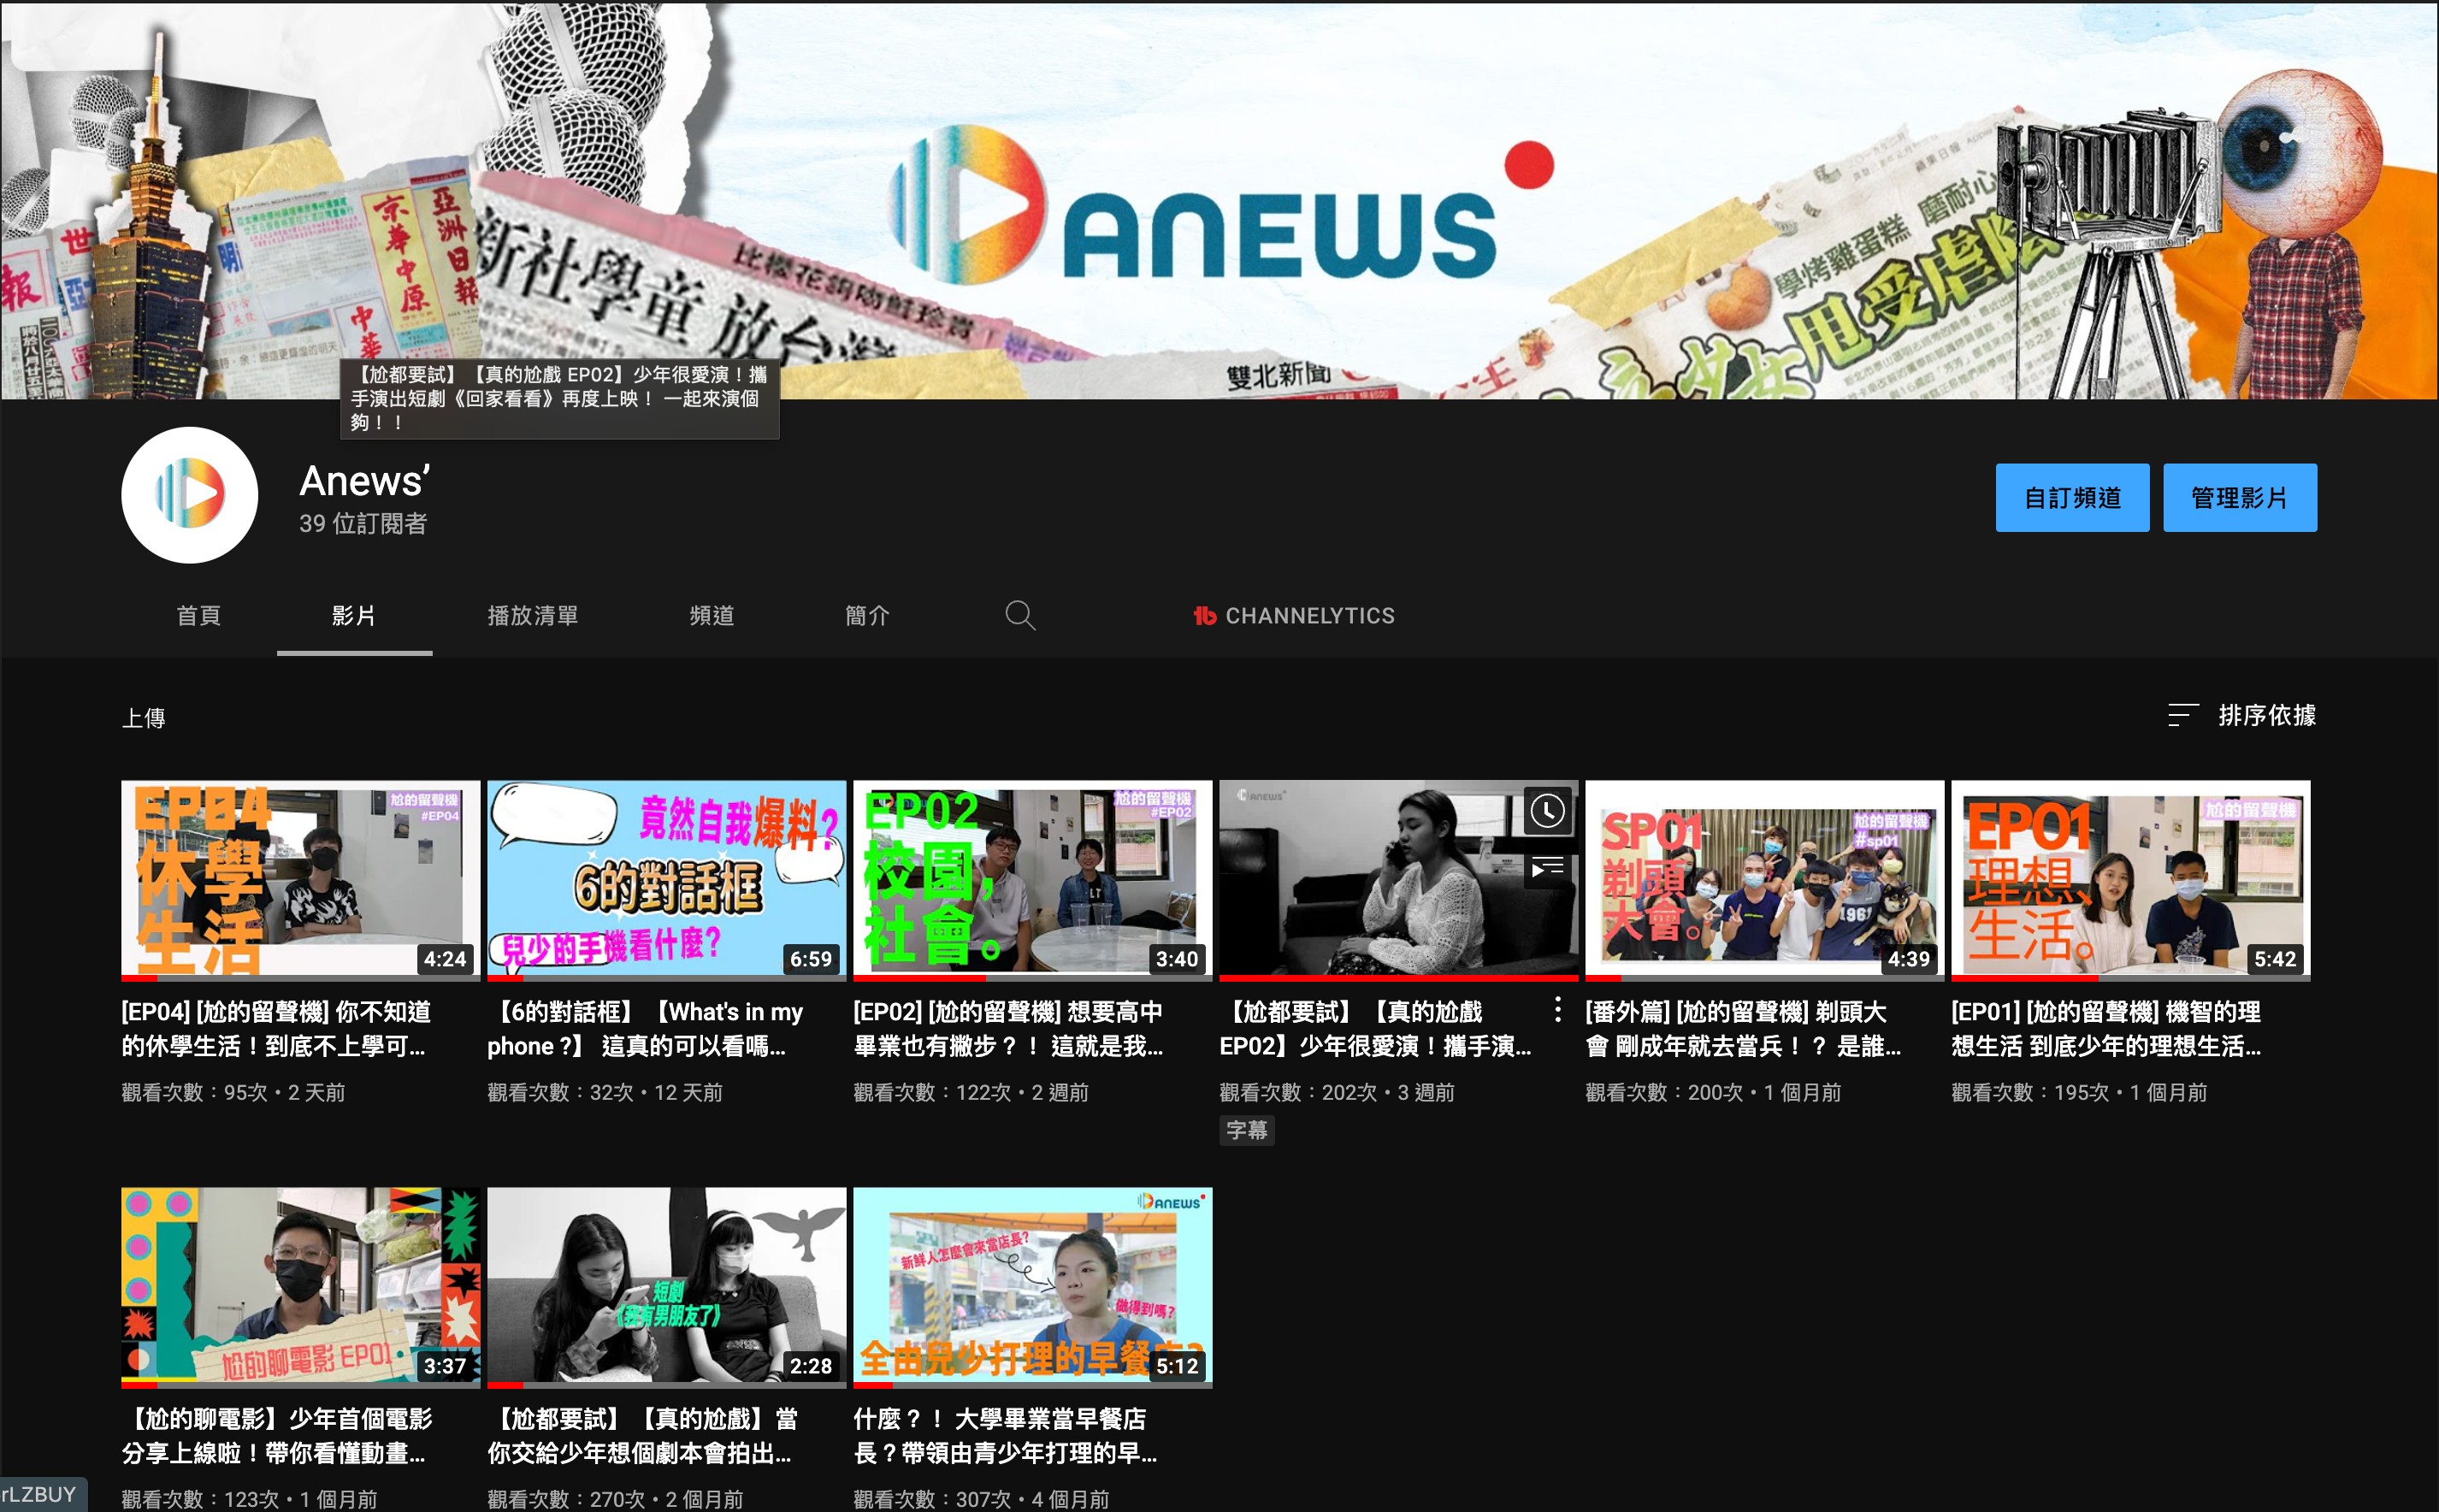2439x1512 pixels.
Task: Click the Add to queue icon on thumbnail
Action: pos(1547,867)
